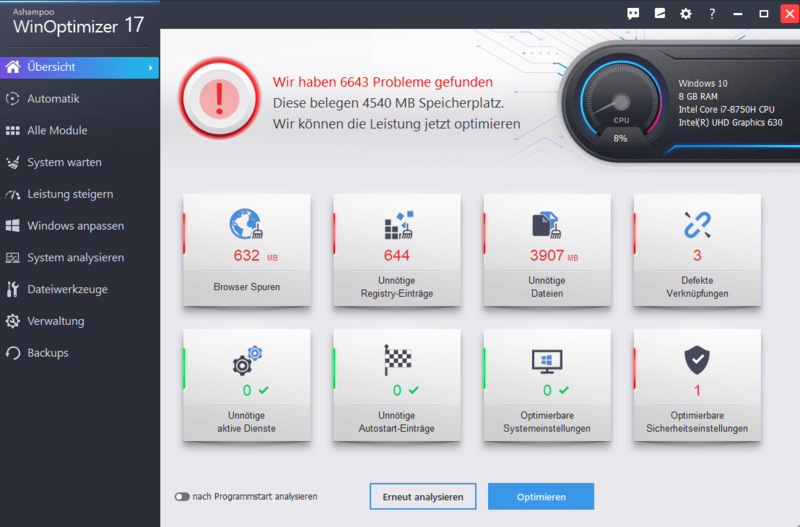Screen dimensions: 800x527
Task: Click the Registry-Einträge cleaner icon
Action: pyautogui.click(x=398, y=225)
